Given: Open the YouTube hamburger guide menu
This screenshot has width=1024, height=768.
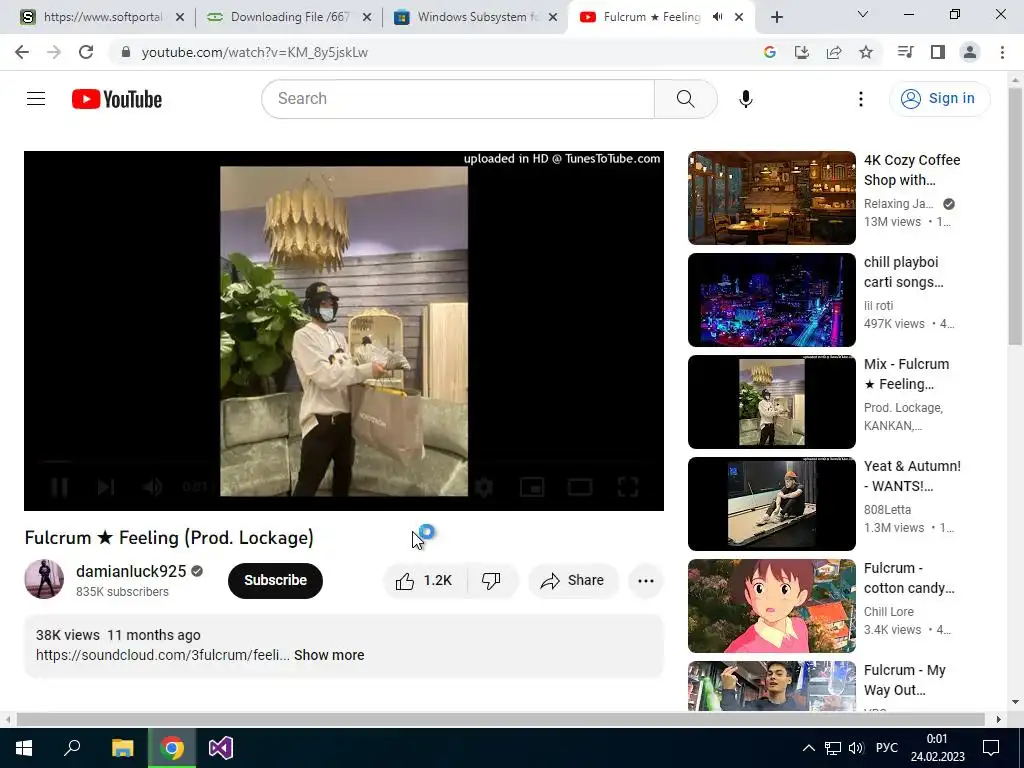Looking at the screenshot, I should (x=36, y=99).
